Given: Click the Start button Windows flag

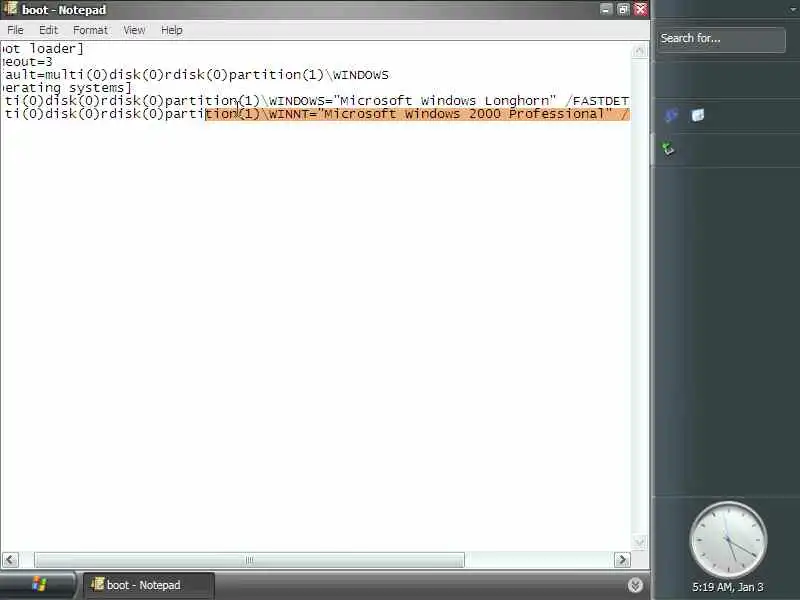Looking at the screenshot, I should click(39, 584).
